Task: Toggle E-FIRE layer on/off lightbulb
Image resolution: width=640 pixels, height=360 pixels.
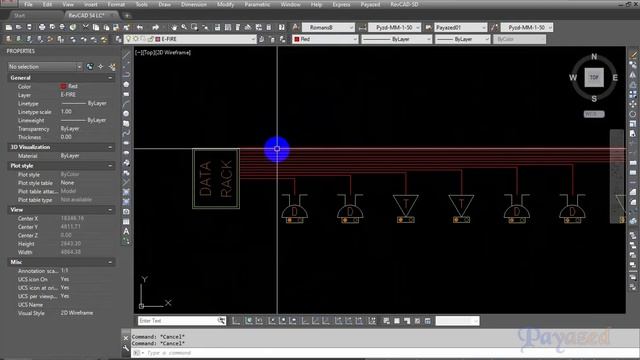Action: click(129, 39)
